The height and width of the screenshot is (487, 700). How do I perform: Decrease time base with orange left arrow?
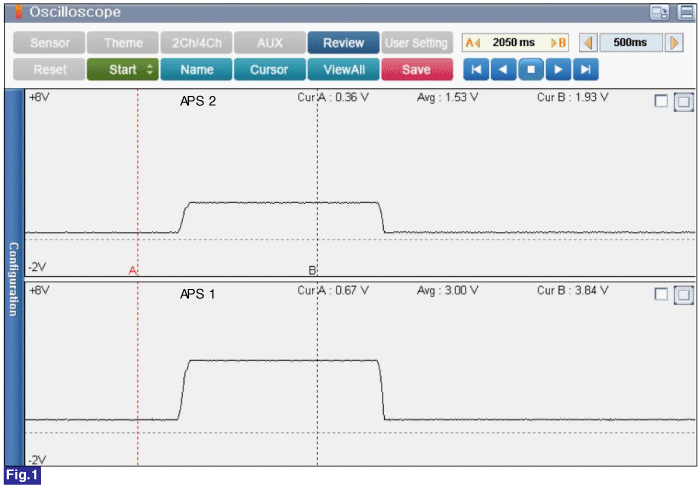pyautogui.click(x=588, y=43)
